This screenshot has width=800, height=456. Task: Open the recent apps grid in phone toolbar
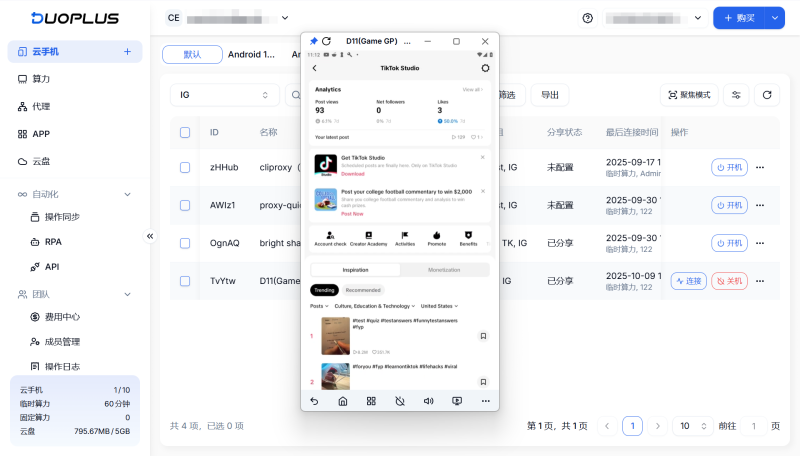(x=371, y=401)
